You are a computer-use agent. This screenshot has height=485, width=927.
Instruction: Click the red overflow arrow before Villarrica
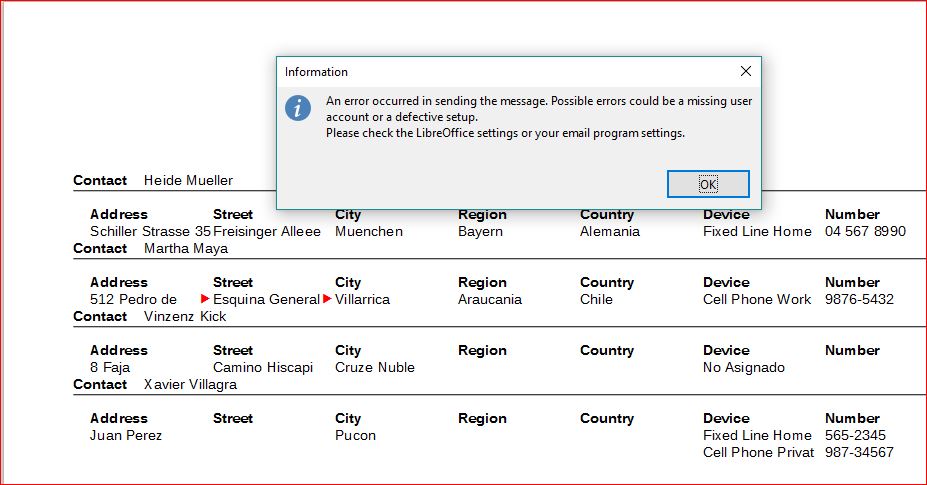coord(327,299)
